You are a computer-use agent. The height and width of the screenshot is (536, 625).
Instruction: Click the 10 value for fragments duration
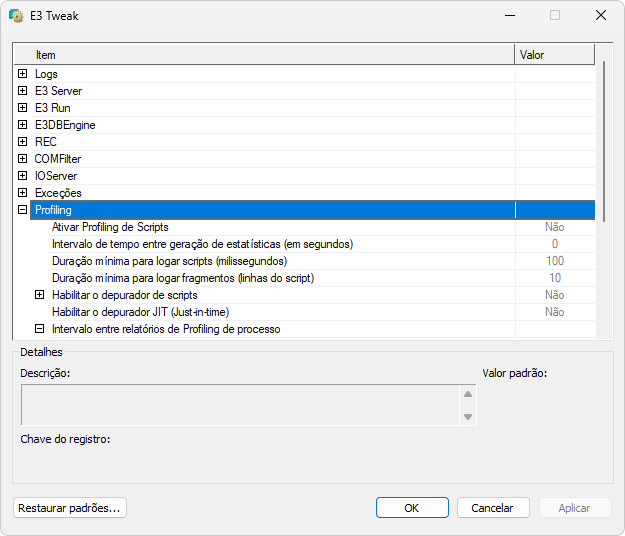[555, 278]
